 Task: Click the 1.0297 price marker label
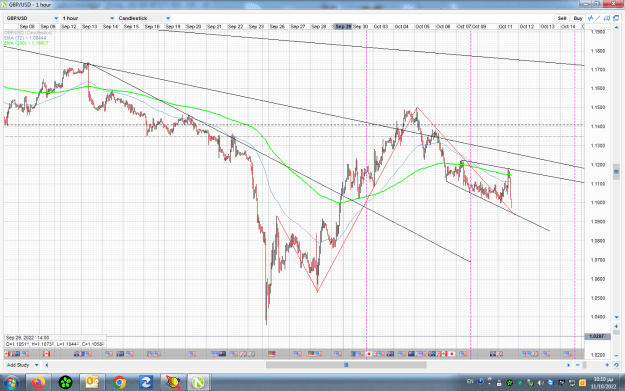596,336
